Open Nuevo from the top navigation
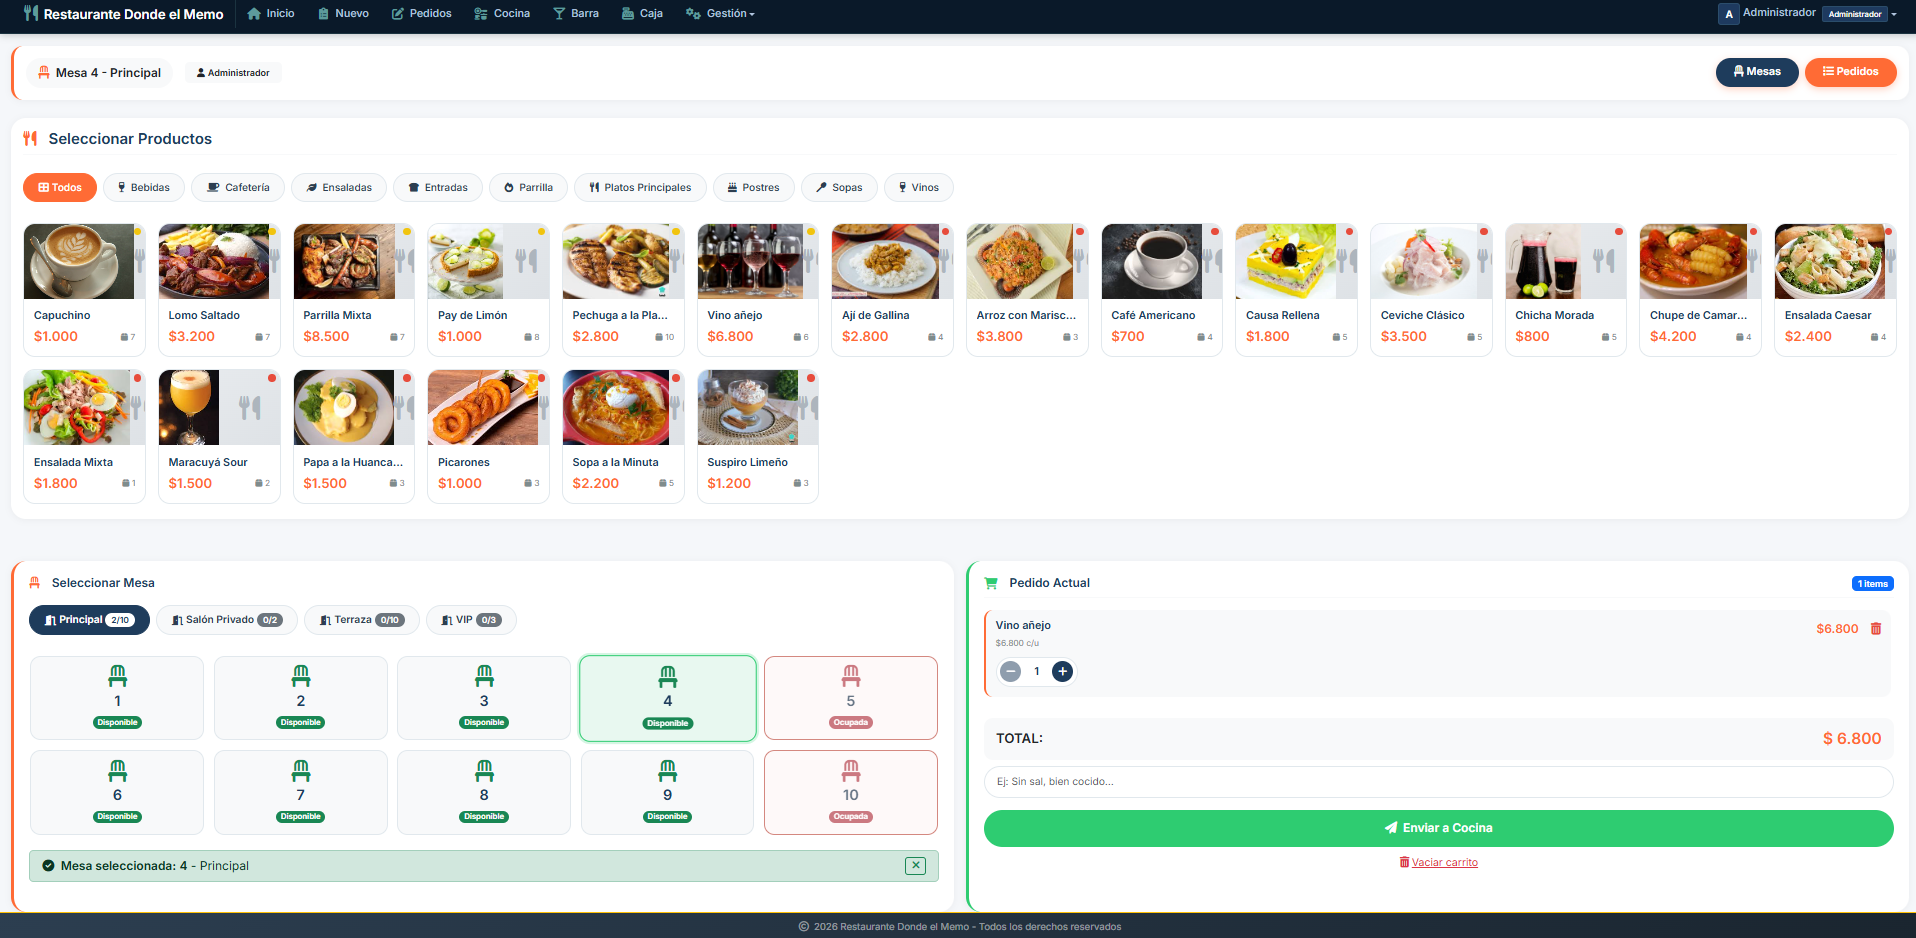Screen dimensions: 1916x938 (343, 13)
